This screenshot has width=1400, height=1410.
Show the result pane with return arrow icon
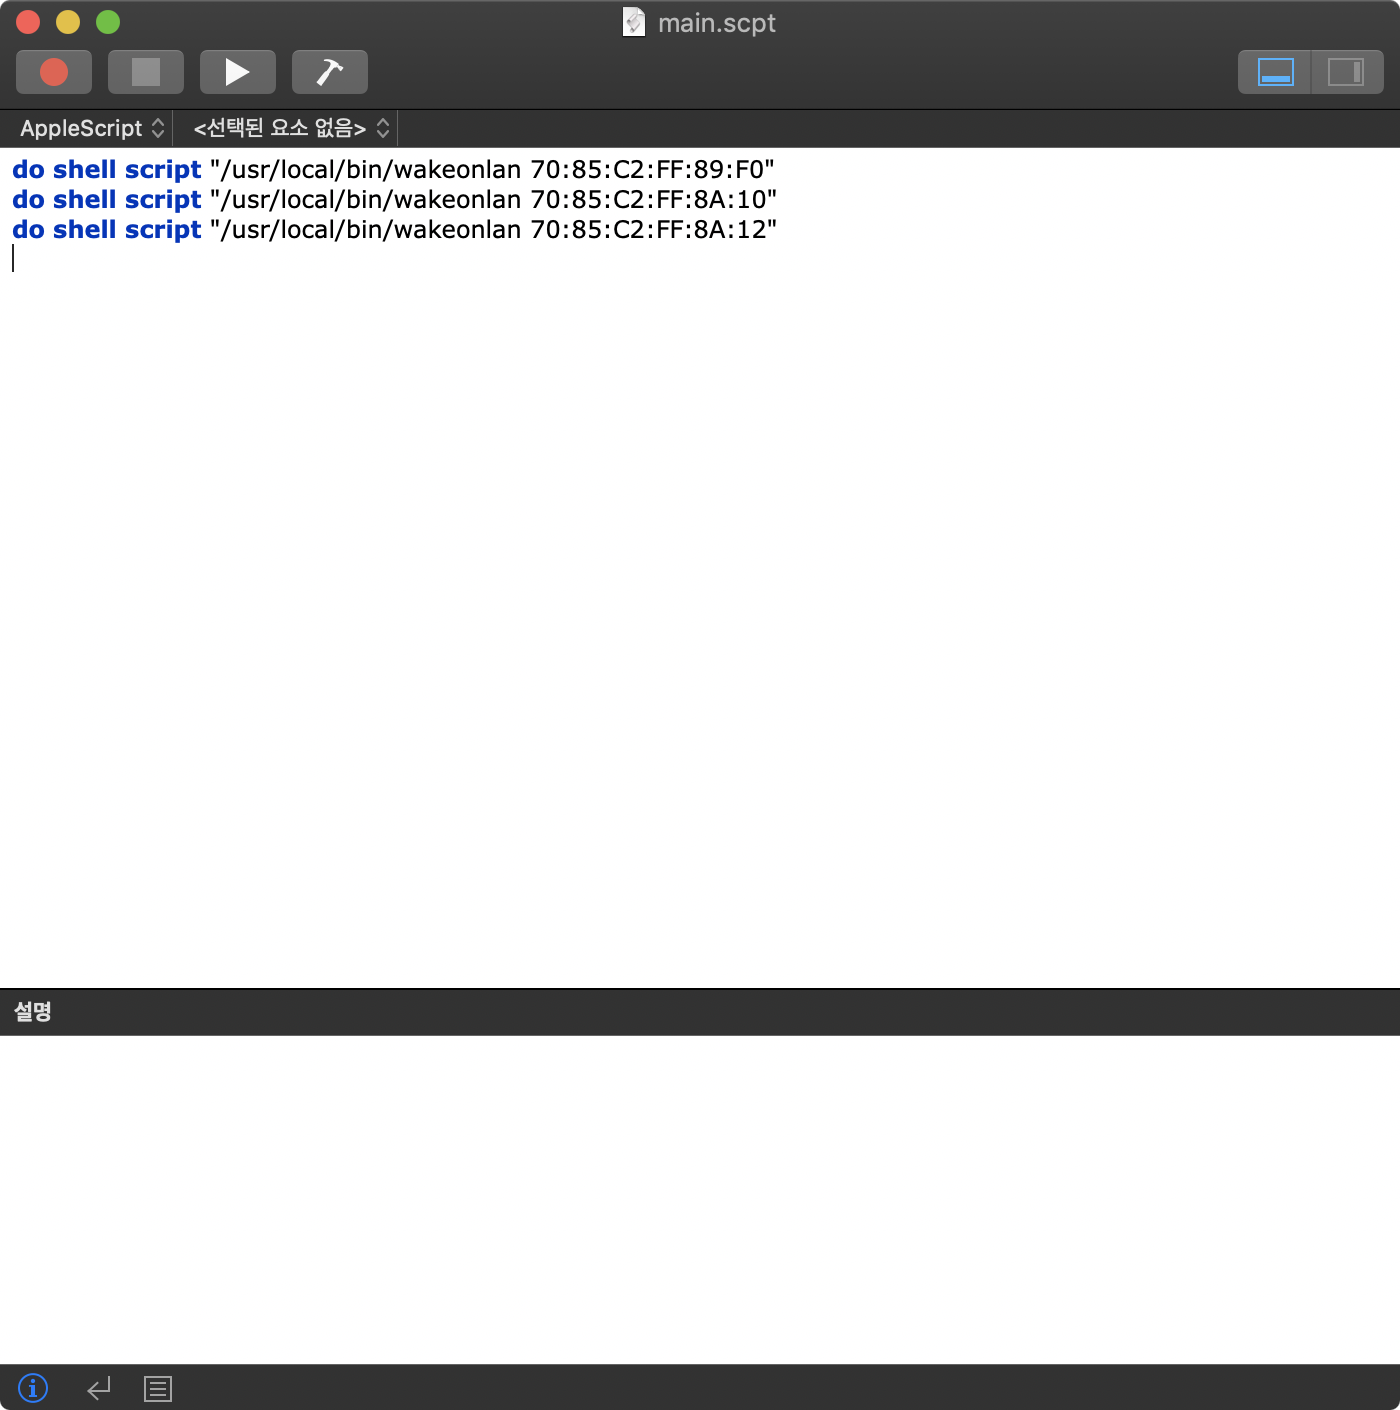pos(98,1388)
